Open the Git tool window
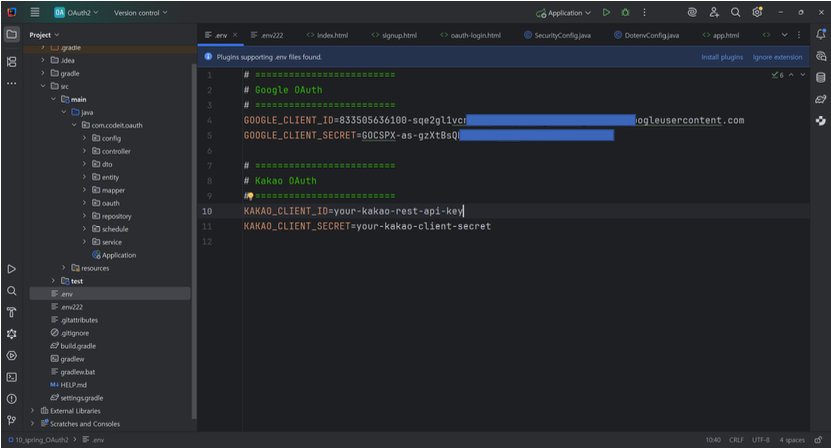 pos(11,420)
